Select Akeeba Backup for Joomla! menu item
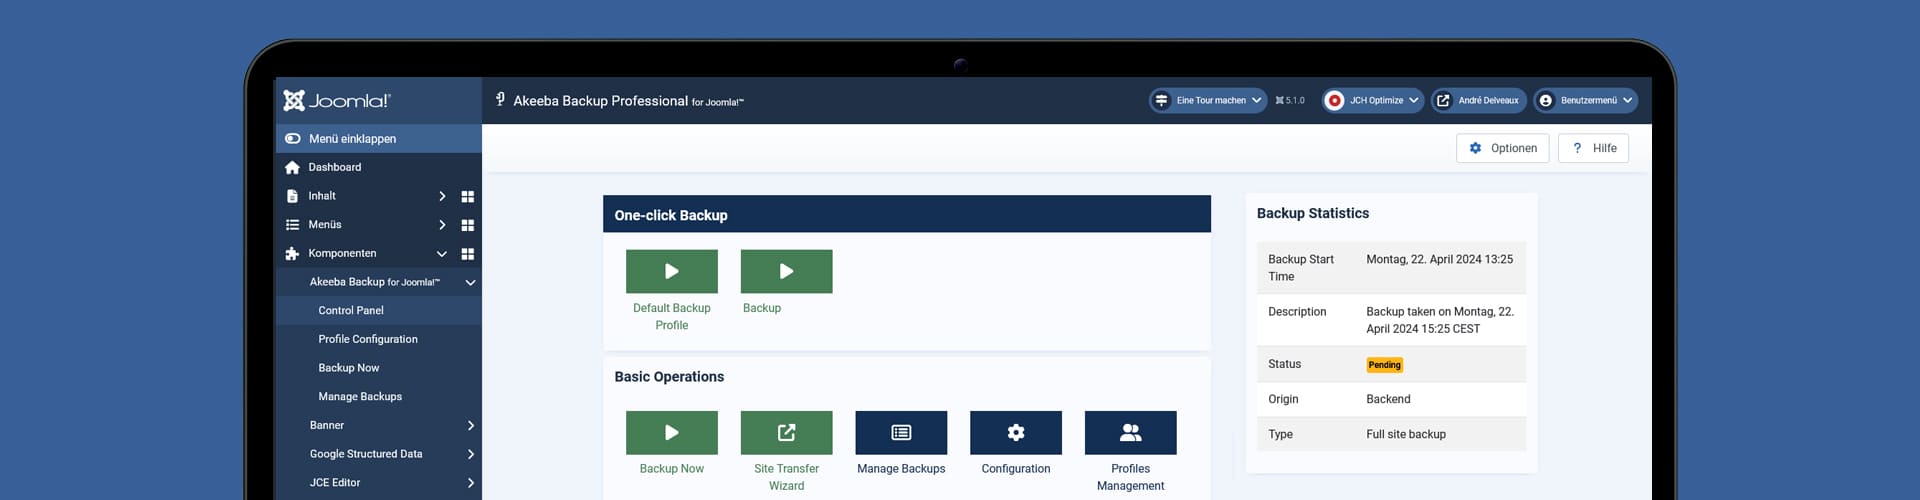The height and width of the screenshot is (500, 1920). [374, 282]
